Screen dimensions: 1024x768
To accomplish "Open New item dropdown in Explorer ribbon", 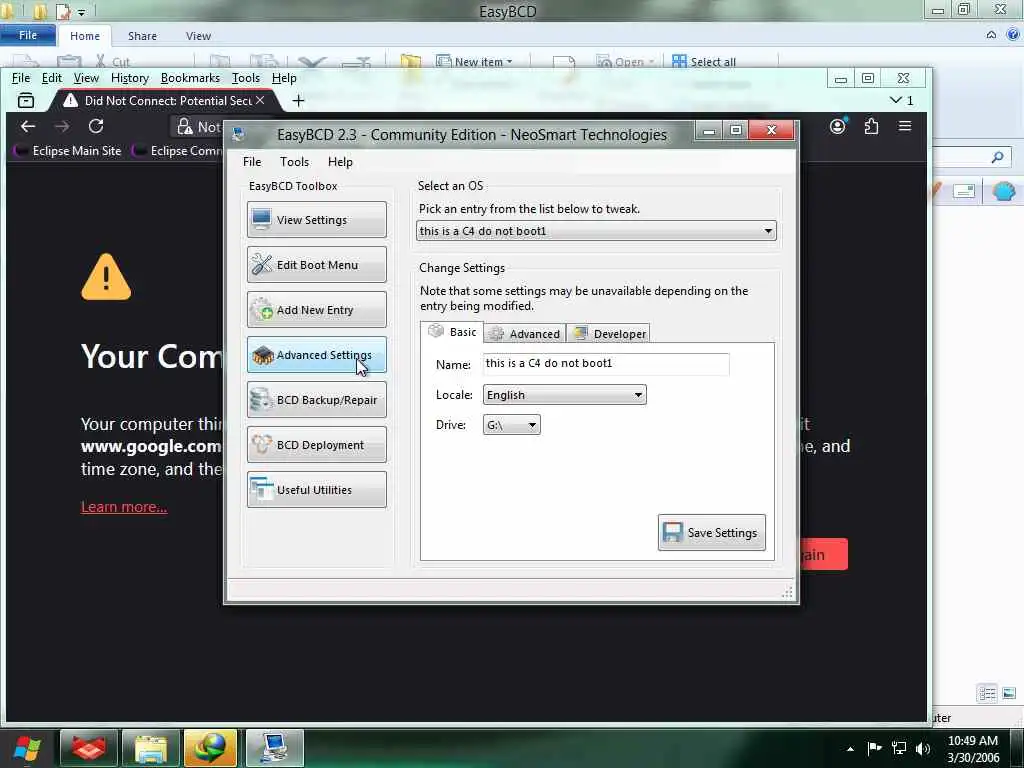I will pos(475,61).
